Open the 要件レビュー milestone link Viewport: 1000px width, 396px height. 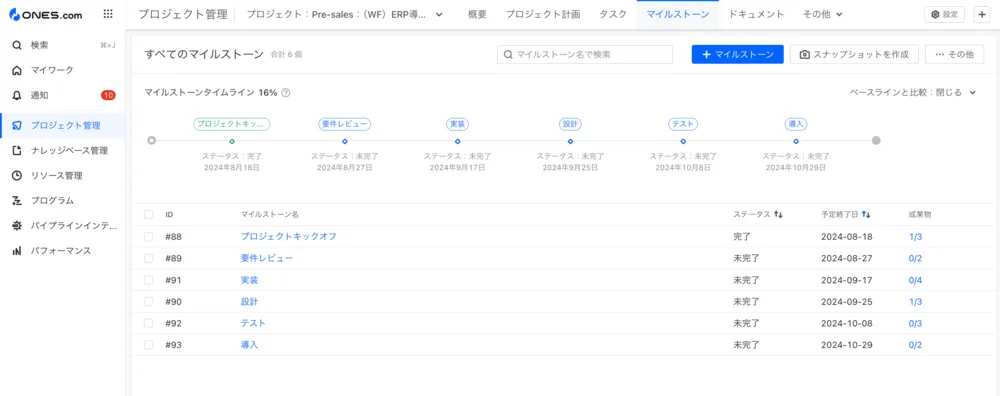click(267, 258)
